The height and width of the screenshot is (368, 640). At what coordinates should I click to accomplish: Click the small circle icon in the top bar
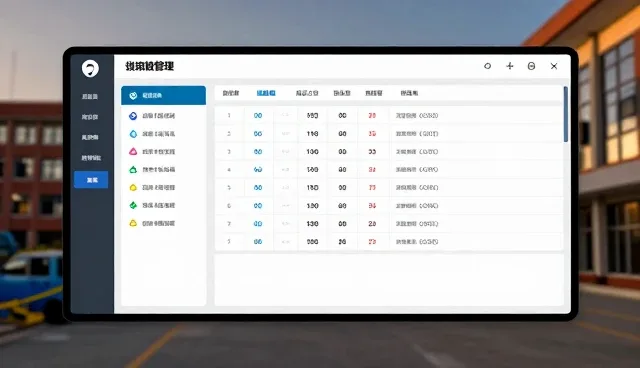(487, 66)
